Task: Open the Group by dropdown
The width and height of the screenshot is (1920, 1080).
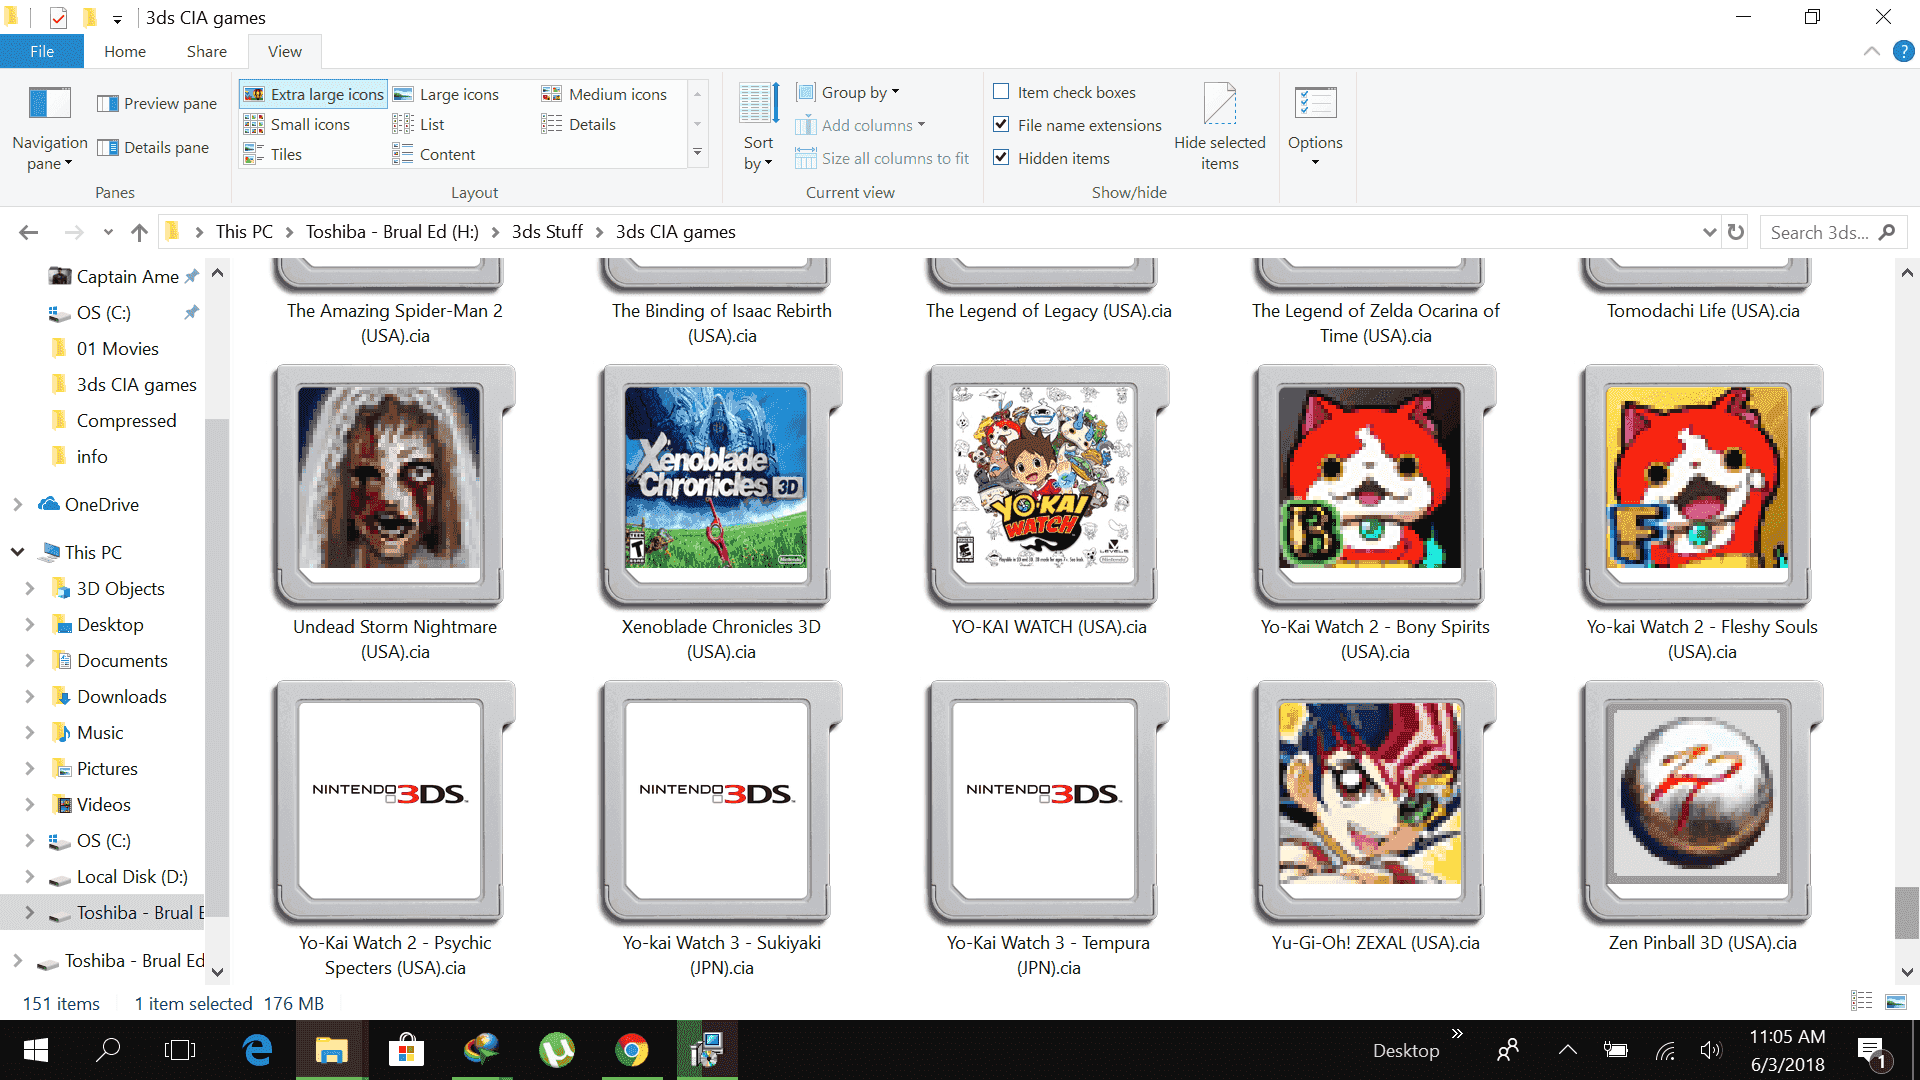Action: point(848,92)
